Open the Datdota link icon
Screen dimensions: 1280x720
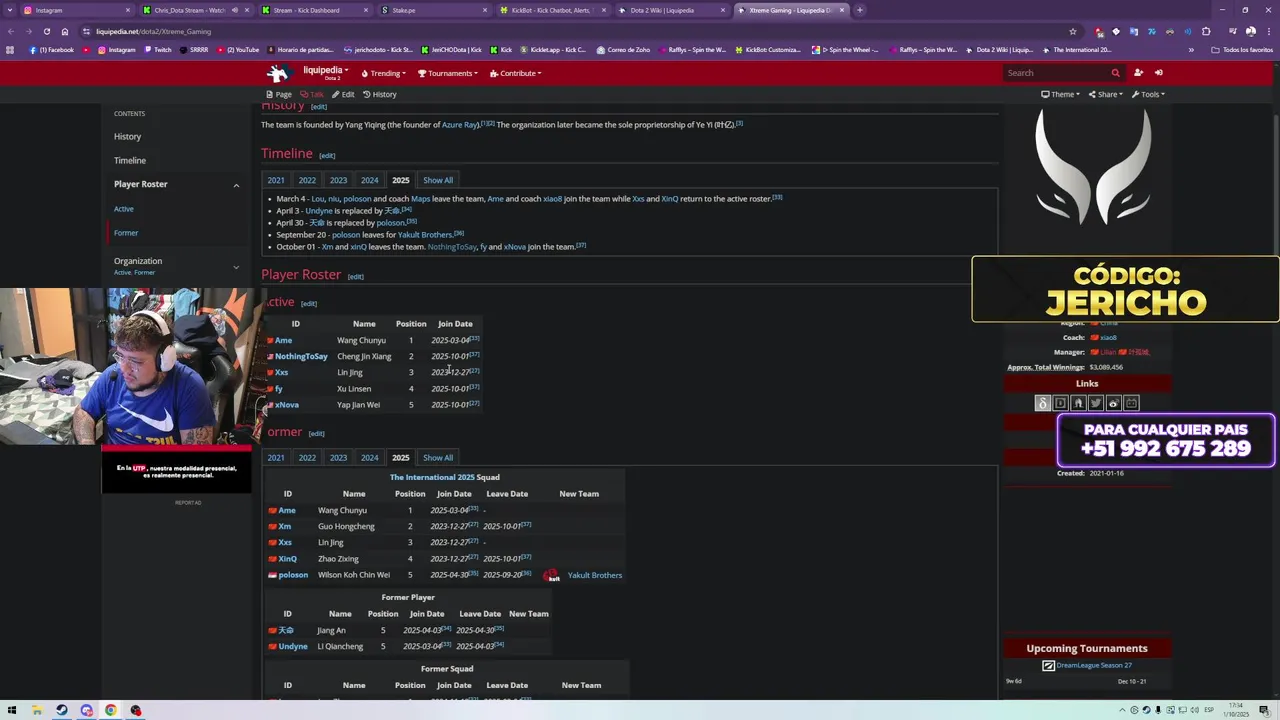pyautogui.click(x=1060, y=403)
